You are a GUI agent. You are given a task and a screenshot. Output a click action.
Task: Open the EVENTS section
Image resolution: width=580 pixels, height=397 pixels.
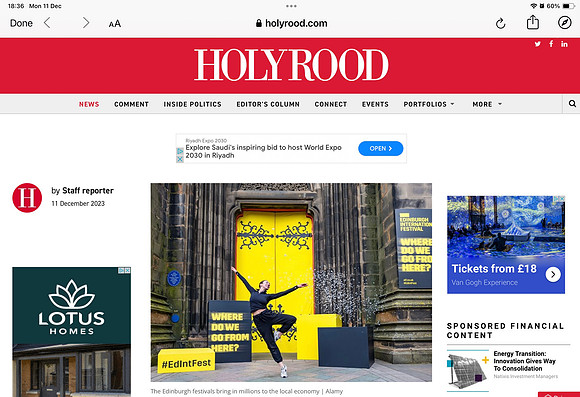tap(375, 104)
